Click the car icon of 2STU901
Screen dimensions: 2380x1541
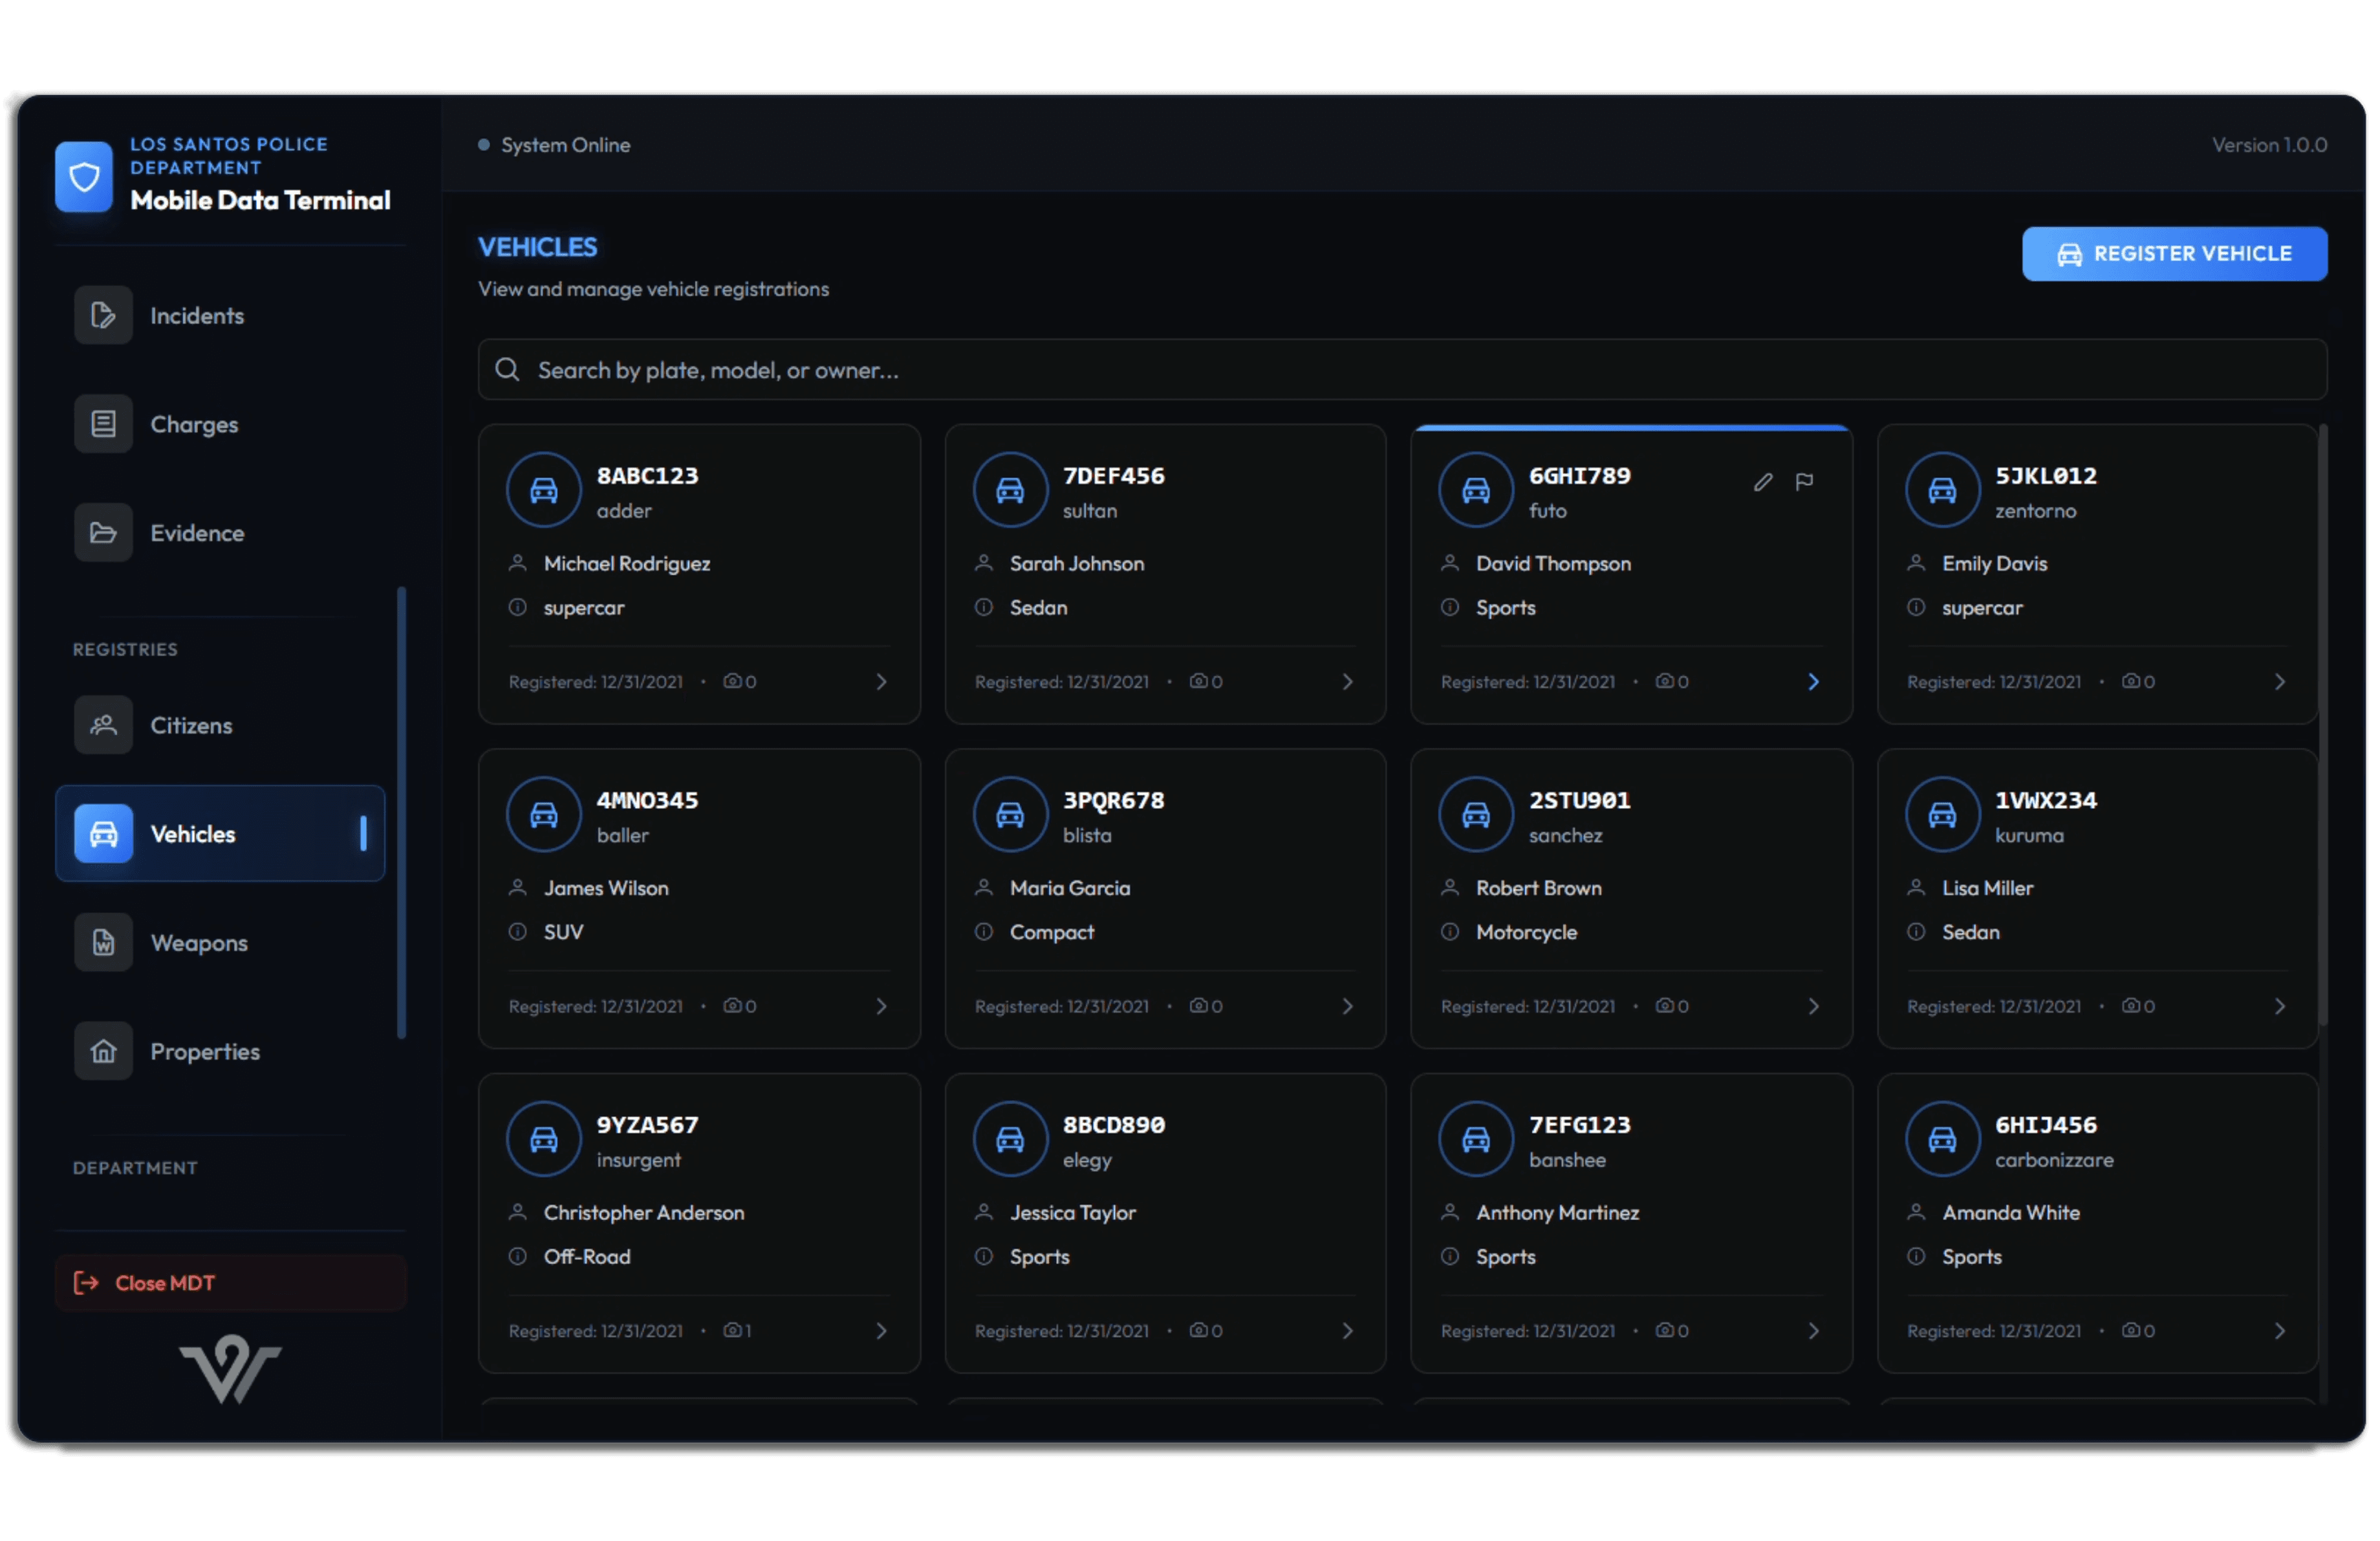pyautogui.click(x=1476, y=815)
